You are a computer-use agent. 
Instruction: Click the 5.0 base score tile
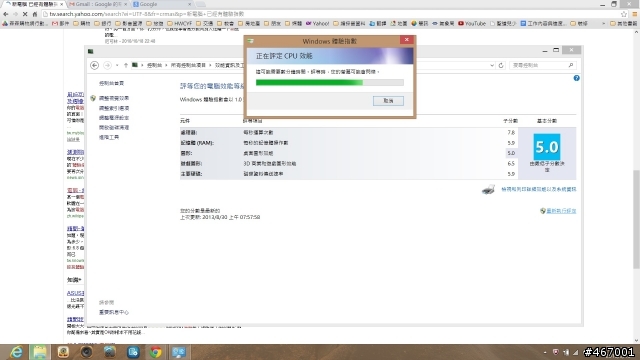(x=547, y=147)
